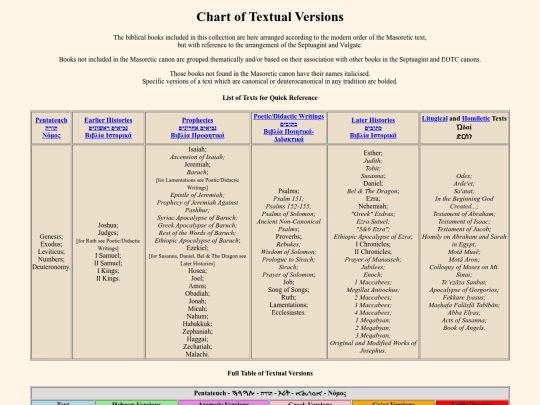Click 'Psalm 151;' entry
The width and height of the screenshot is (540, 405).
(x=289, y=199)
